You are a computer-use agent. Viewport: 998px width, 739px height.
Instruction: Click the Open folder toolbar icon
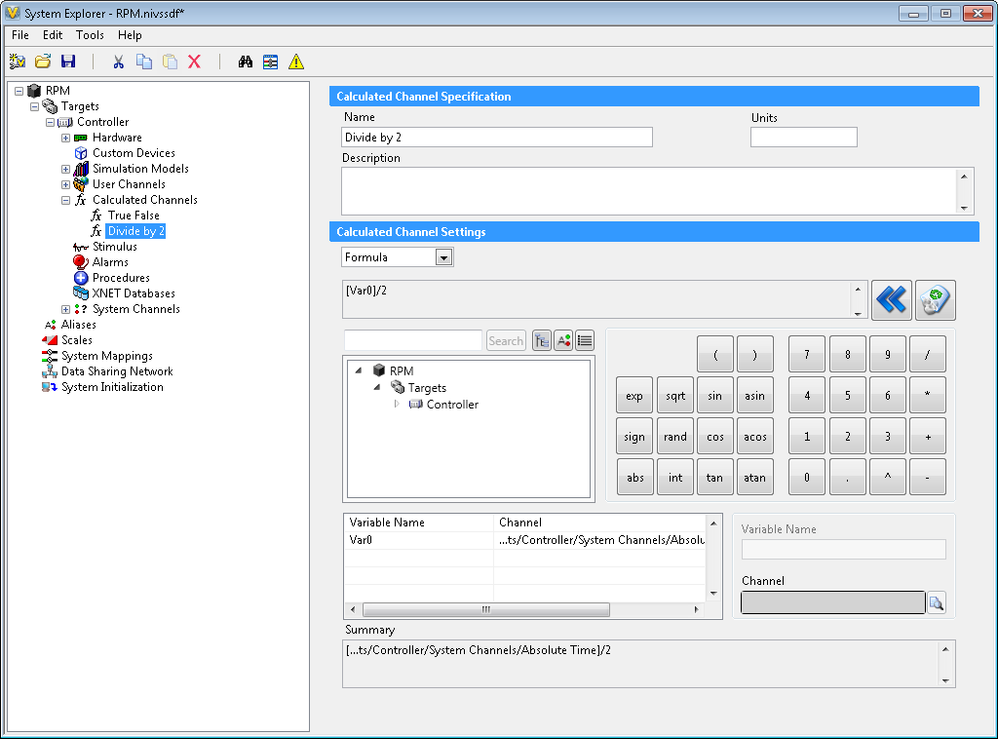click(x=43, y=62)
